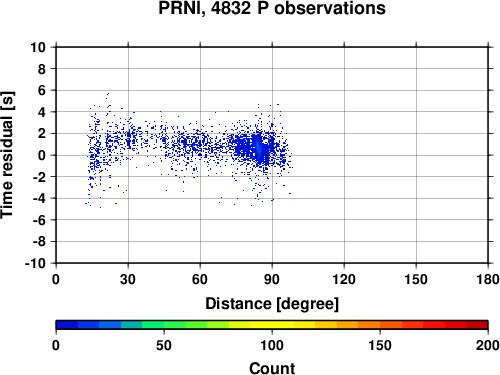The height and width of the screenshot is (375, 500).
Task: Click the colorbar tick label "50"
Action: (x=164, y=345)
